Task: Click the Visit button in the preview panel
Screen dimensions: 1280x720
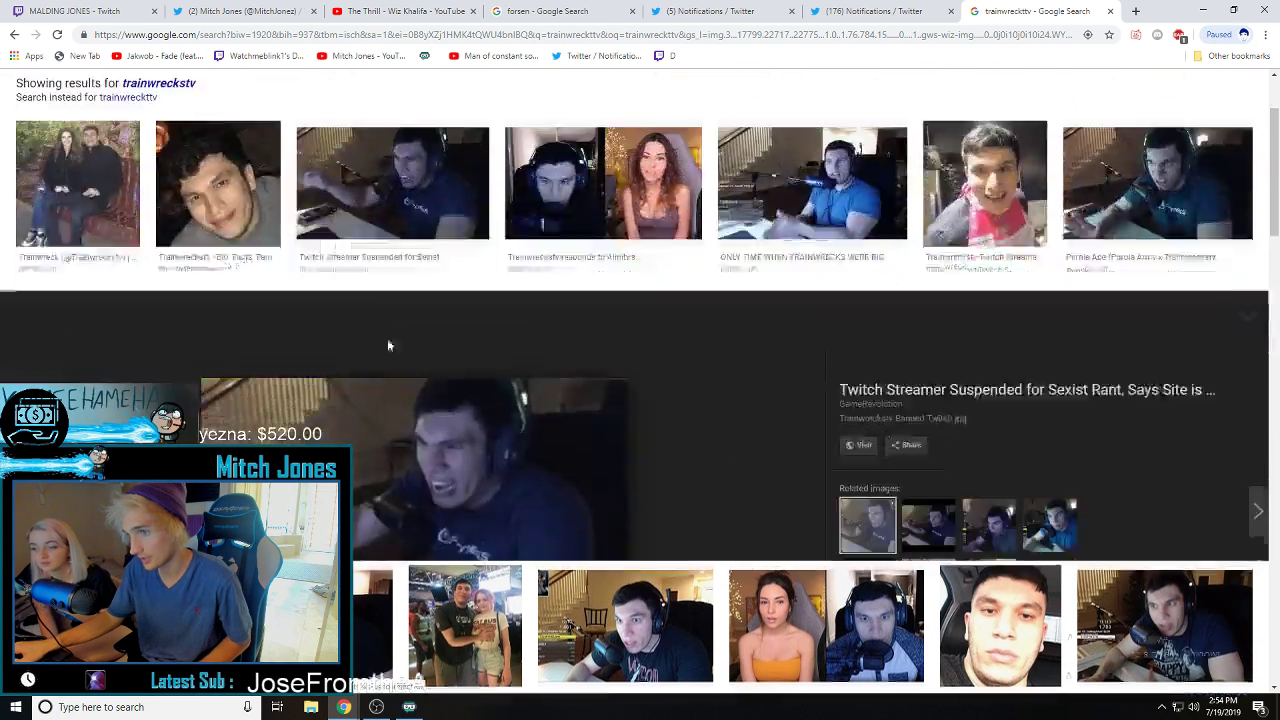Action: point(859,445)
